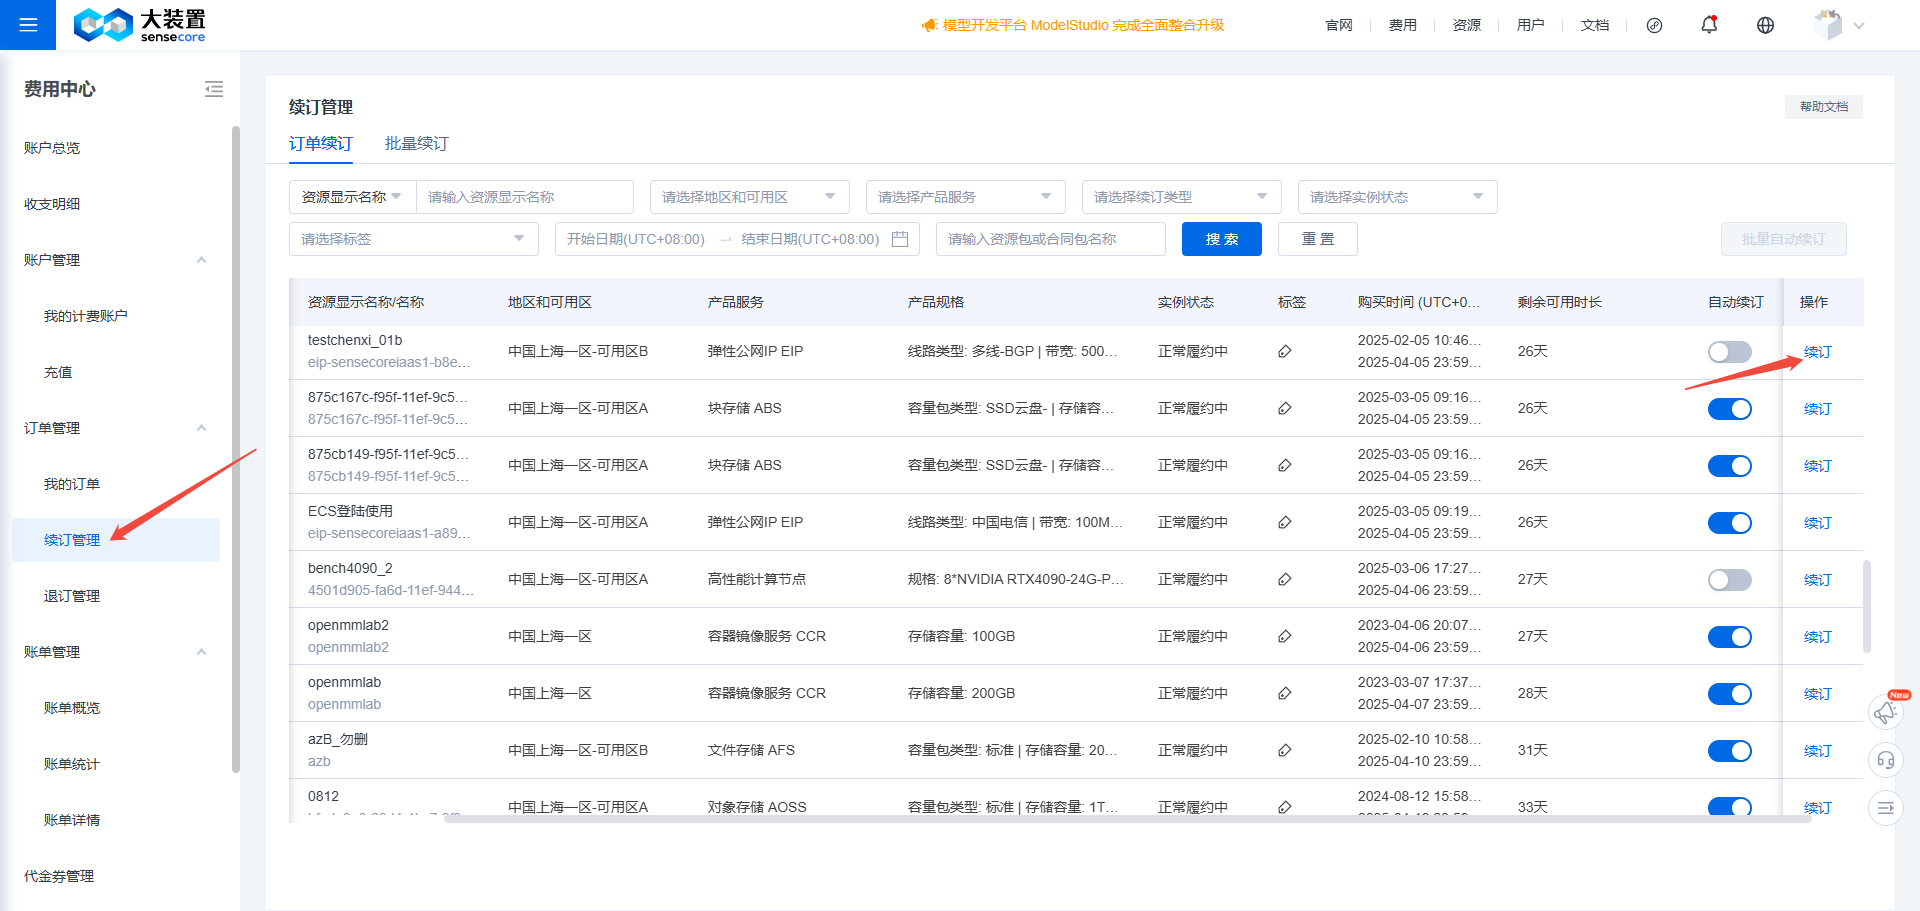Screen dimensions: 1920x911
Task: Open 请选择续订类型 dropdown
Action: pyautogui.click(x=1181, y=197)
